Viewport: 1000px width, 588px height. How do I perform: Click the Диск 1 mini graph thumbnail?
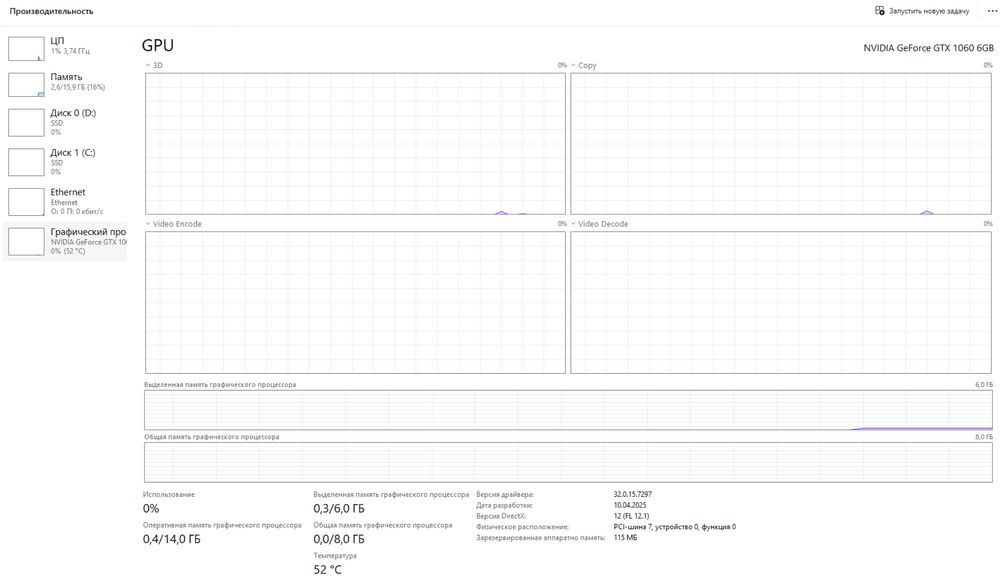(26, 162)
